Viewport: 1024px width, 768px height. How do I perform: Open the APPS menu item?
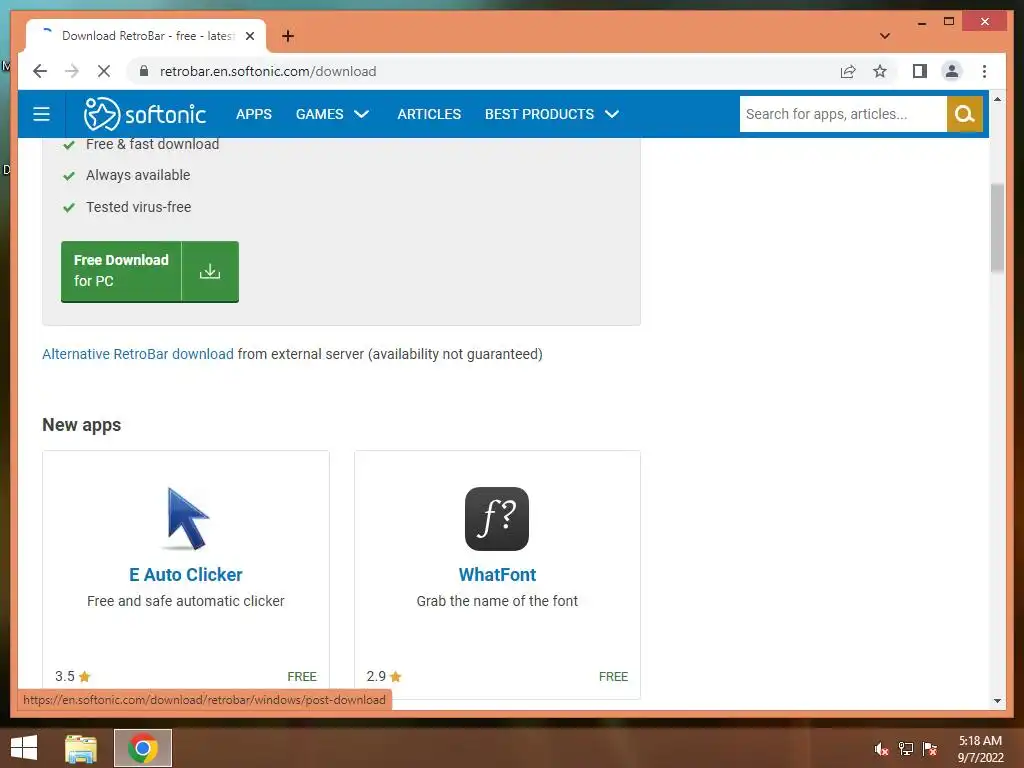click(x=253, y=114)
